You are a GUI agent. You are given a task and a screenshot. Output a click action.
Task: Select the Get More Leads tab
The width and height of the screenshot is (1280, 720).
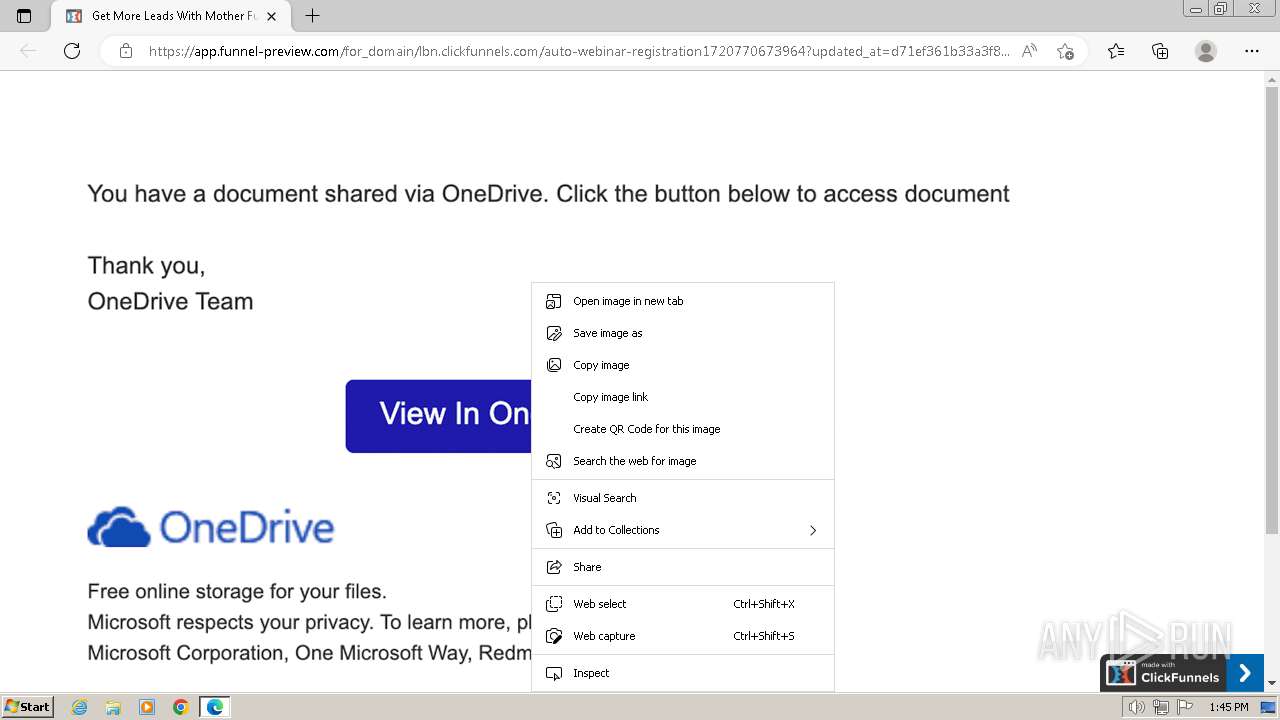[x=170, y=16]
